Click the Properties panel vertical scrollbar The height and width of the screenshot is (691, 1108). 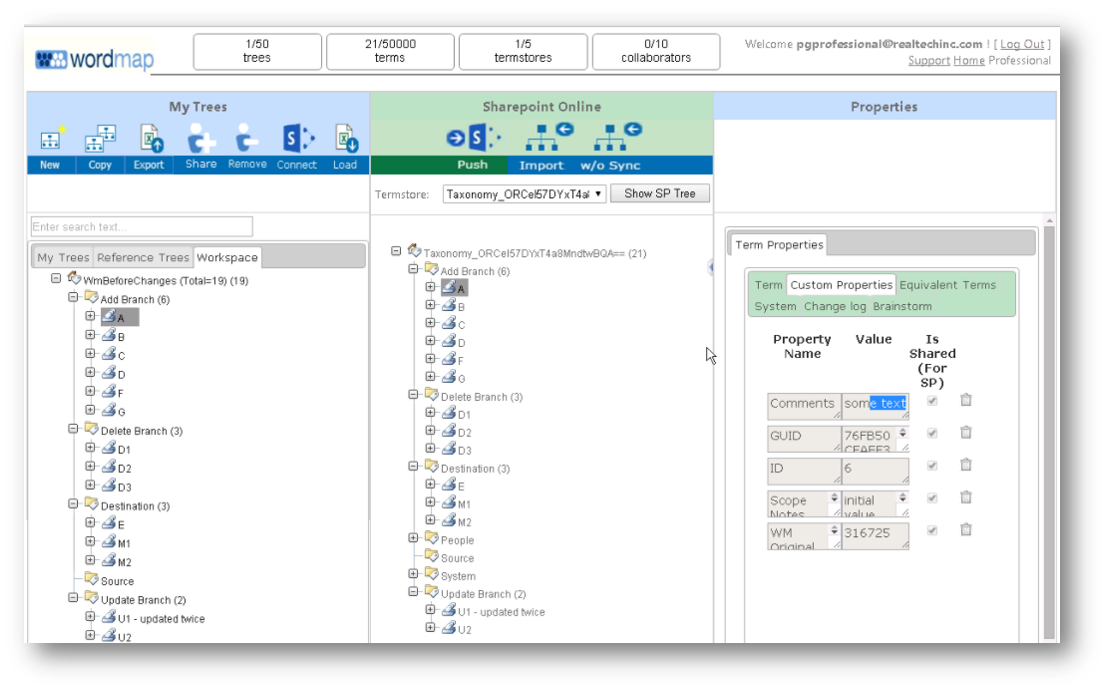(1048, 430)
